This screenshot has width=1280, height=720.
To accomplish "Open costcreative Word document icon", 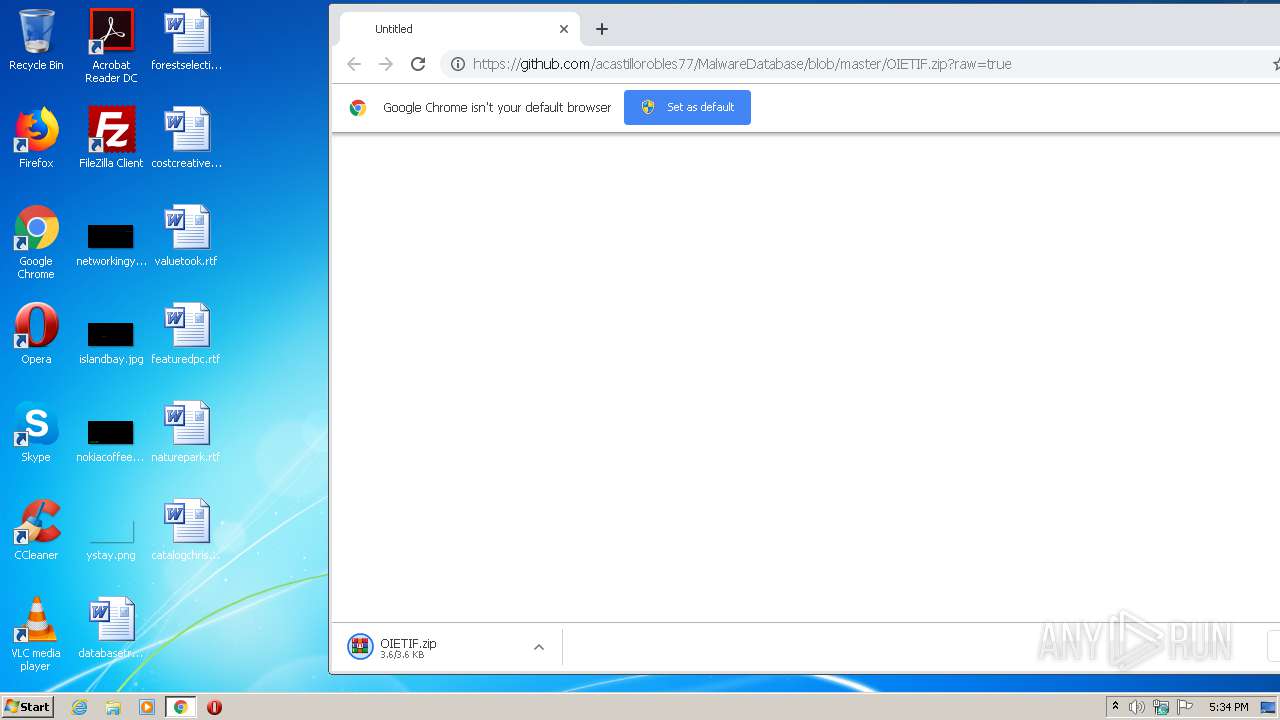I will (x=186, y=138).
